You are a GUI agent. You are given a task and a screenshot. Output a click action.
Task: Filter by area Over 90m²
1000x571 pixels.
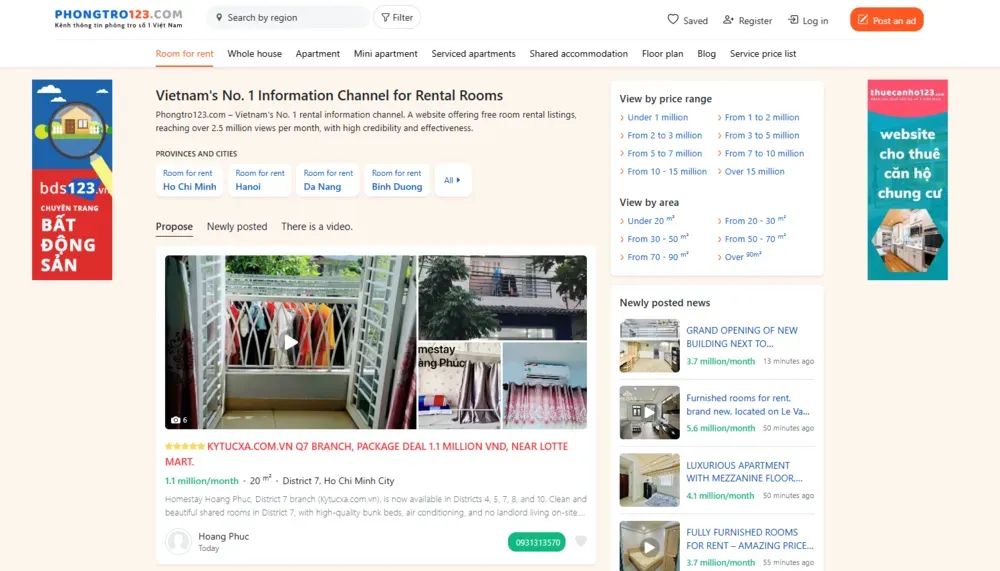743,256
